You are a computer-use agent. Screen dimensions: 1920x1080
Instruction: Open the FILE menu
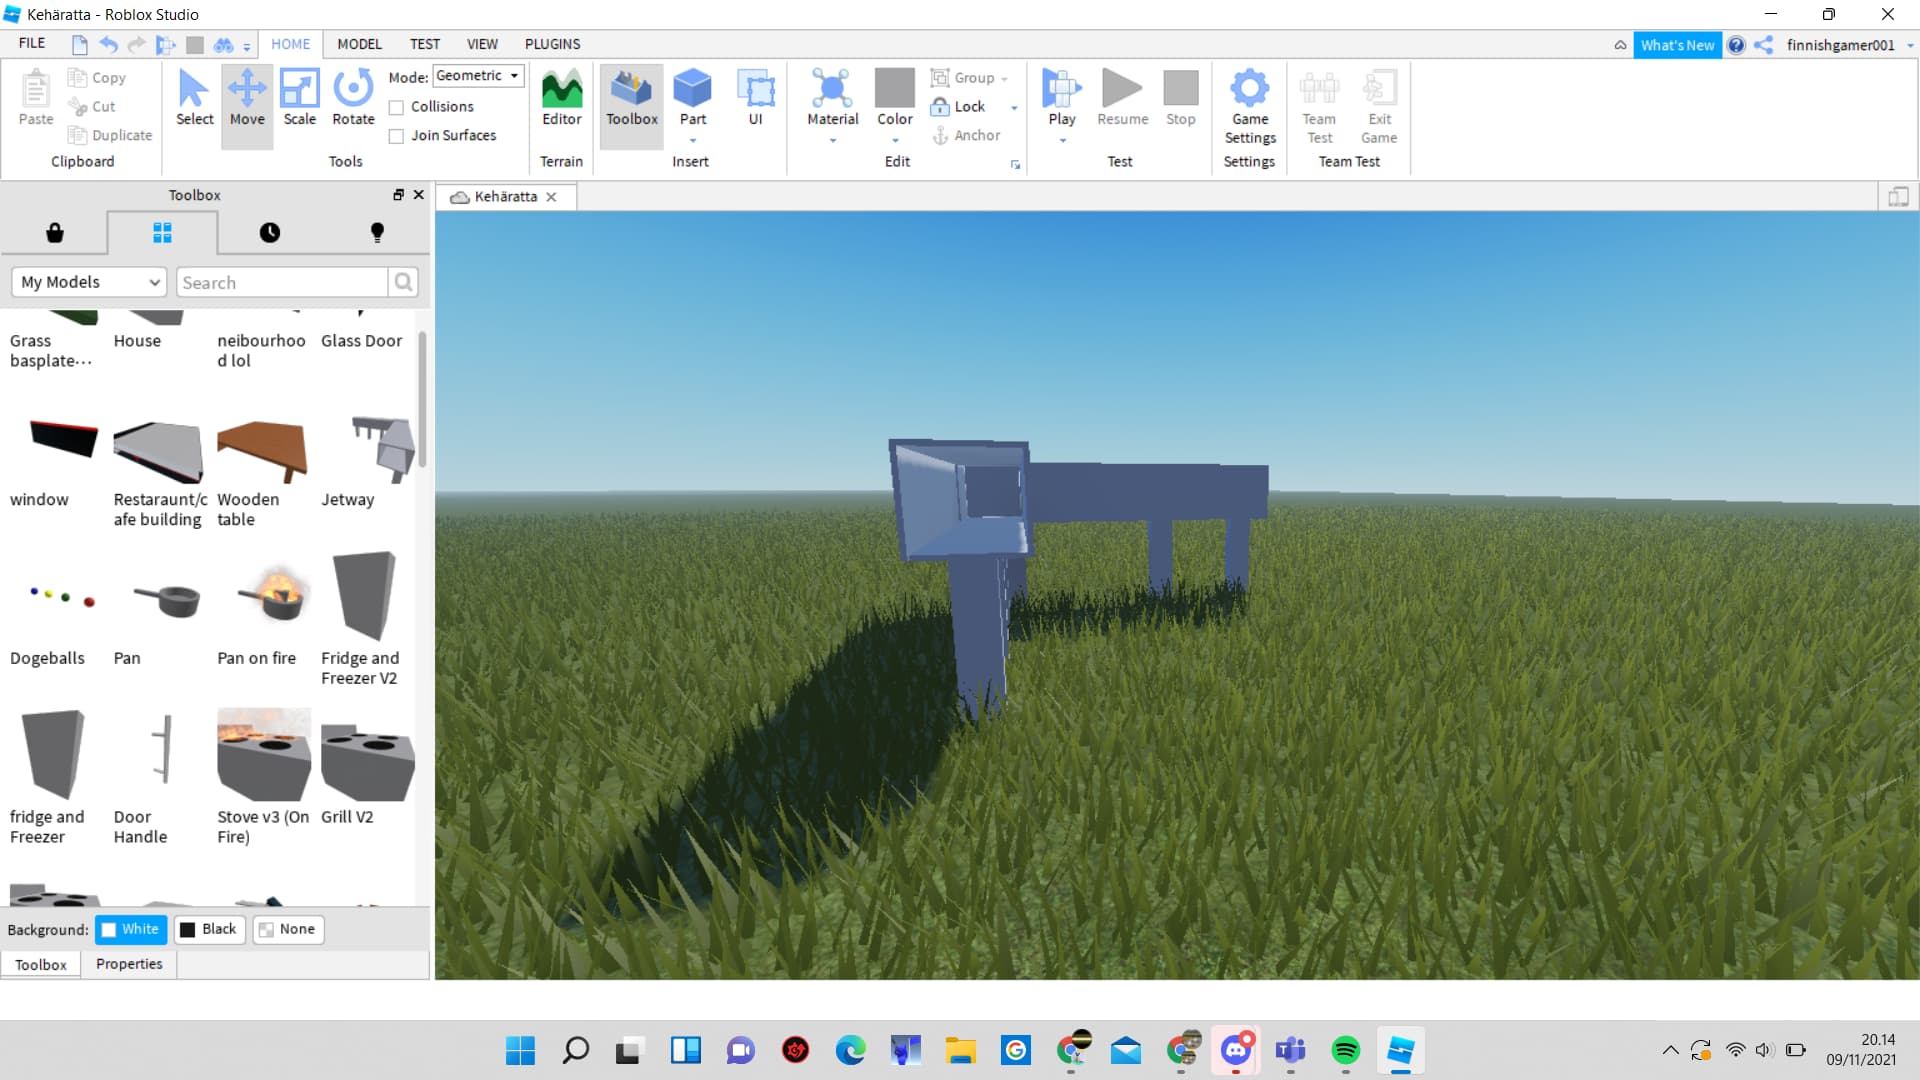[x=32, y=44]
